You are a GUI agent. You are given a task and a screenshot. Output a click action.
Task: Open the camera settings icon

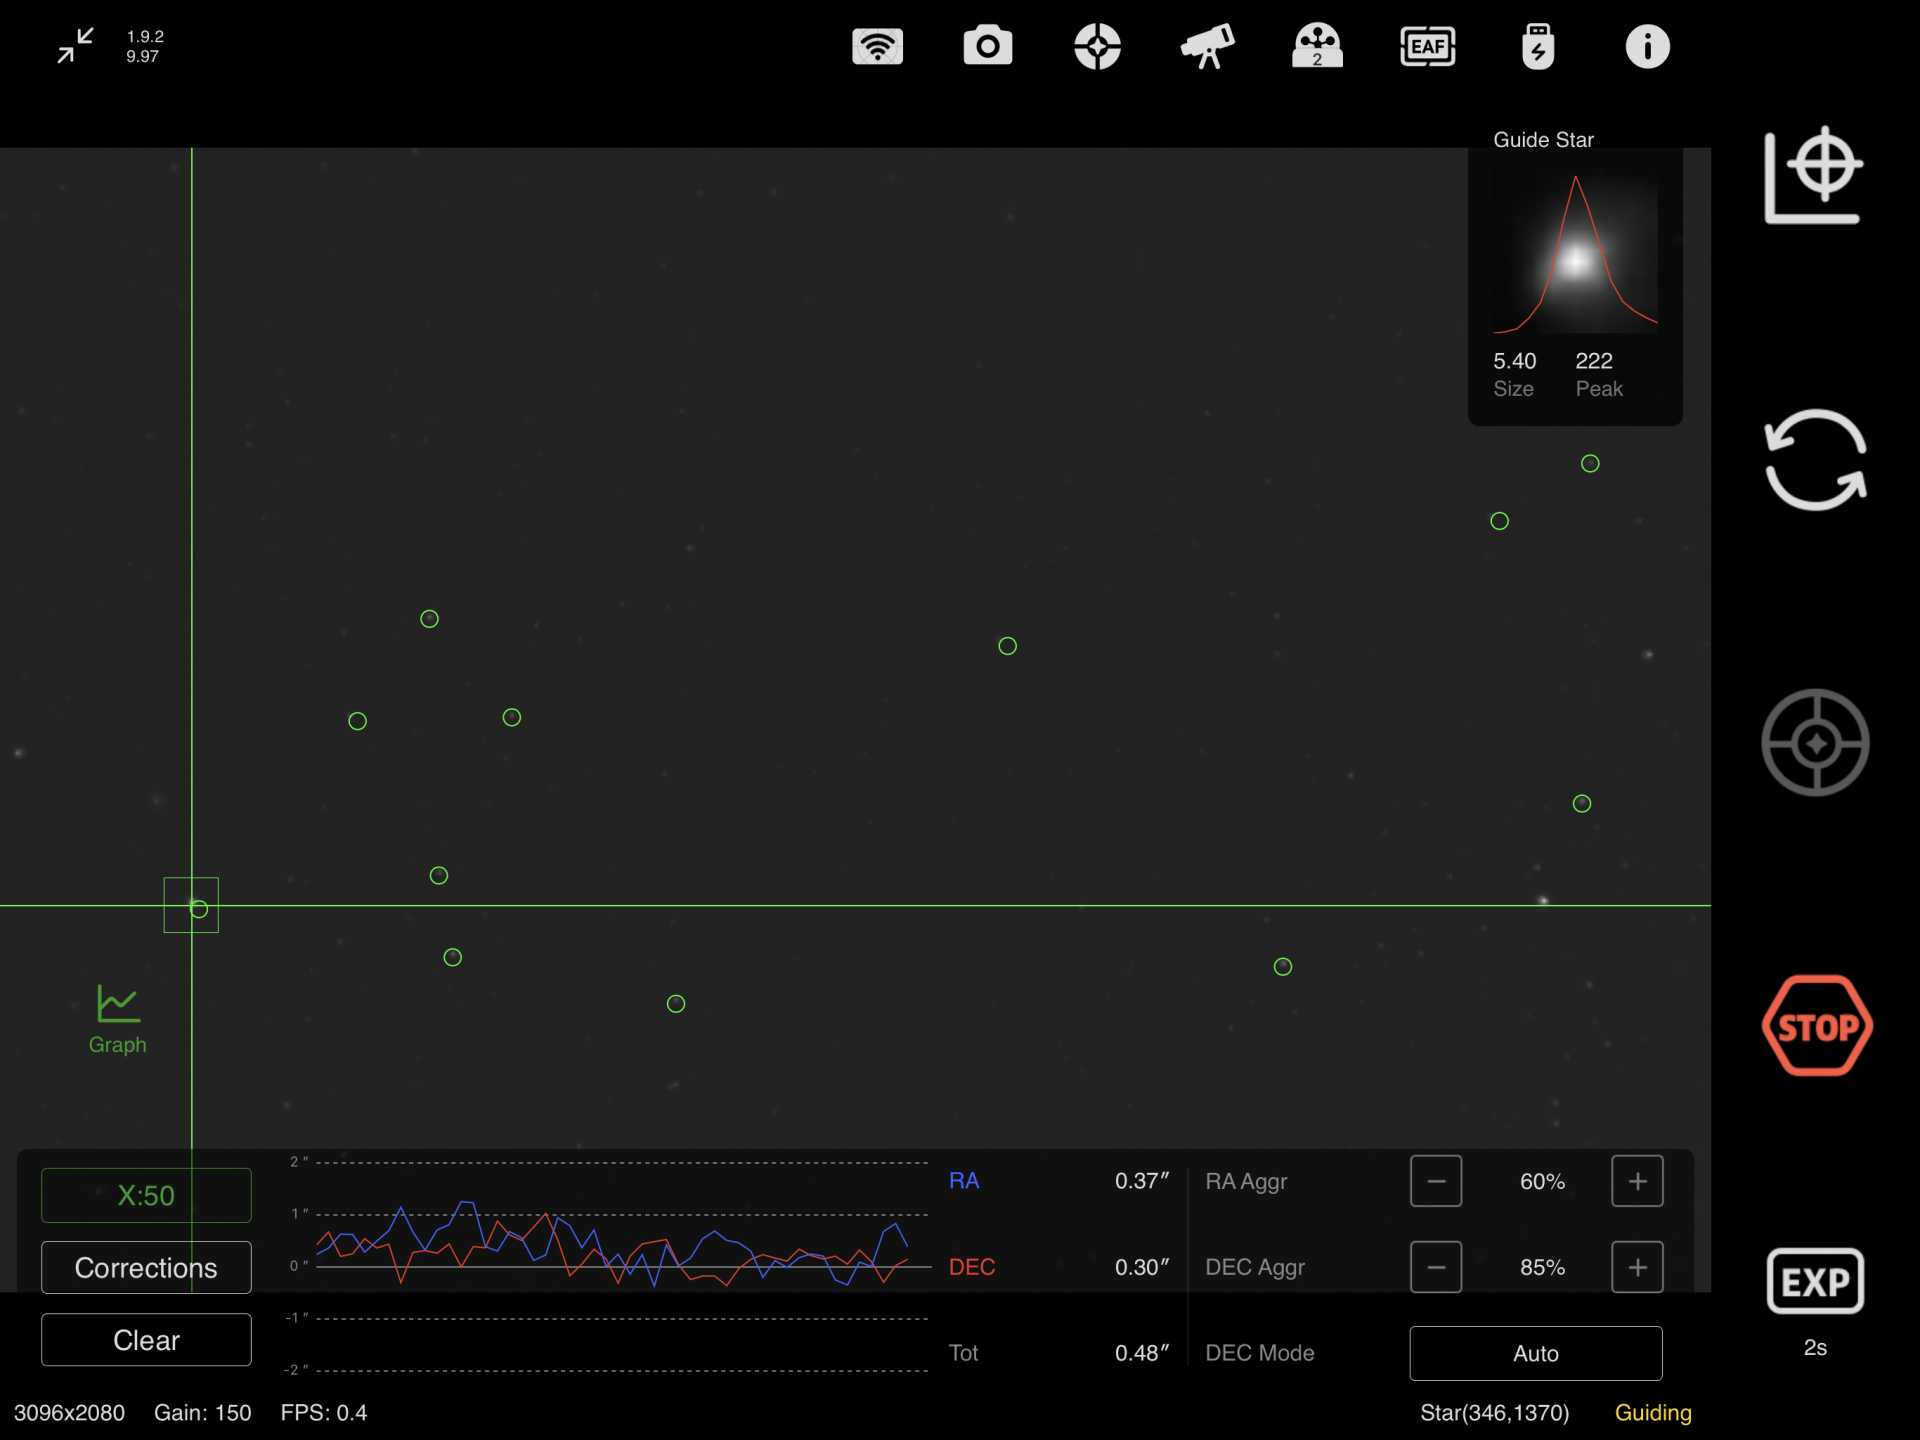pos(987,46)
